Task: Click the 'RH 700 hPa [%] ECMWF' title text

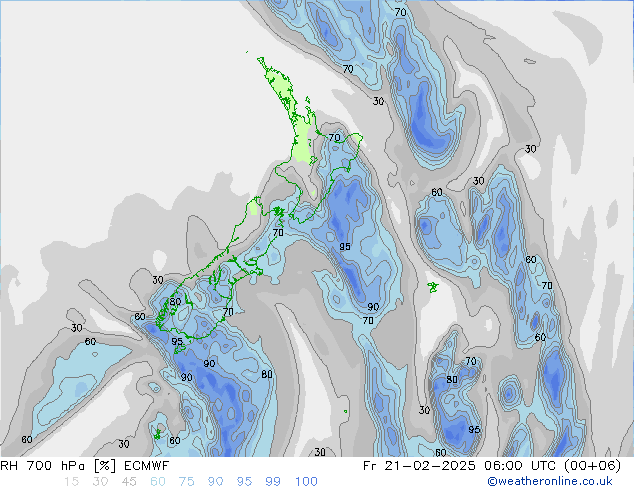Action: 85,466
